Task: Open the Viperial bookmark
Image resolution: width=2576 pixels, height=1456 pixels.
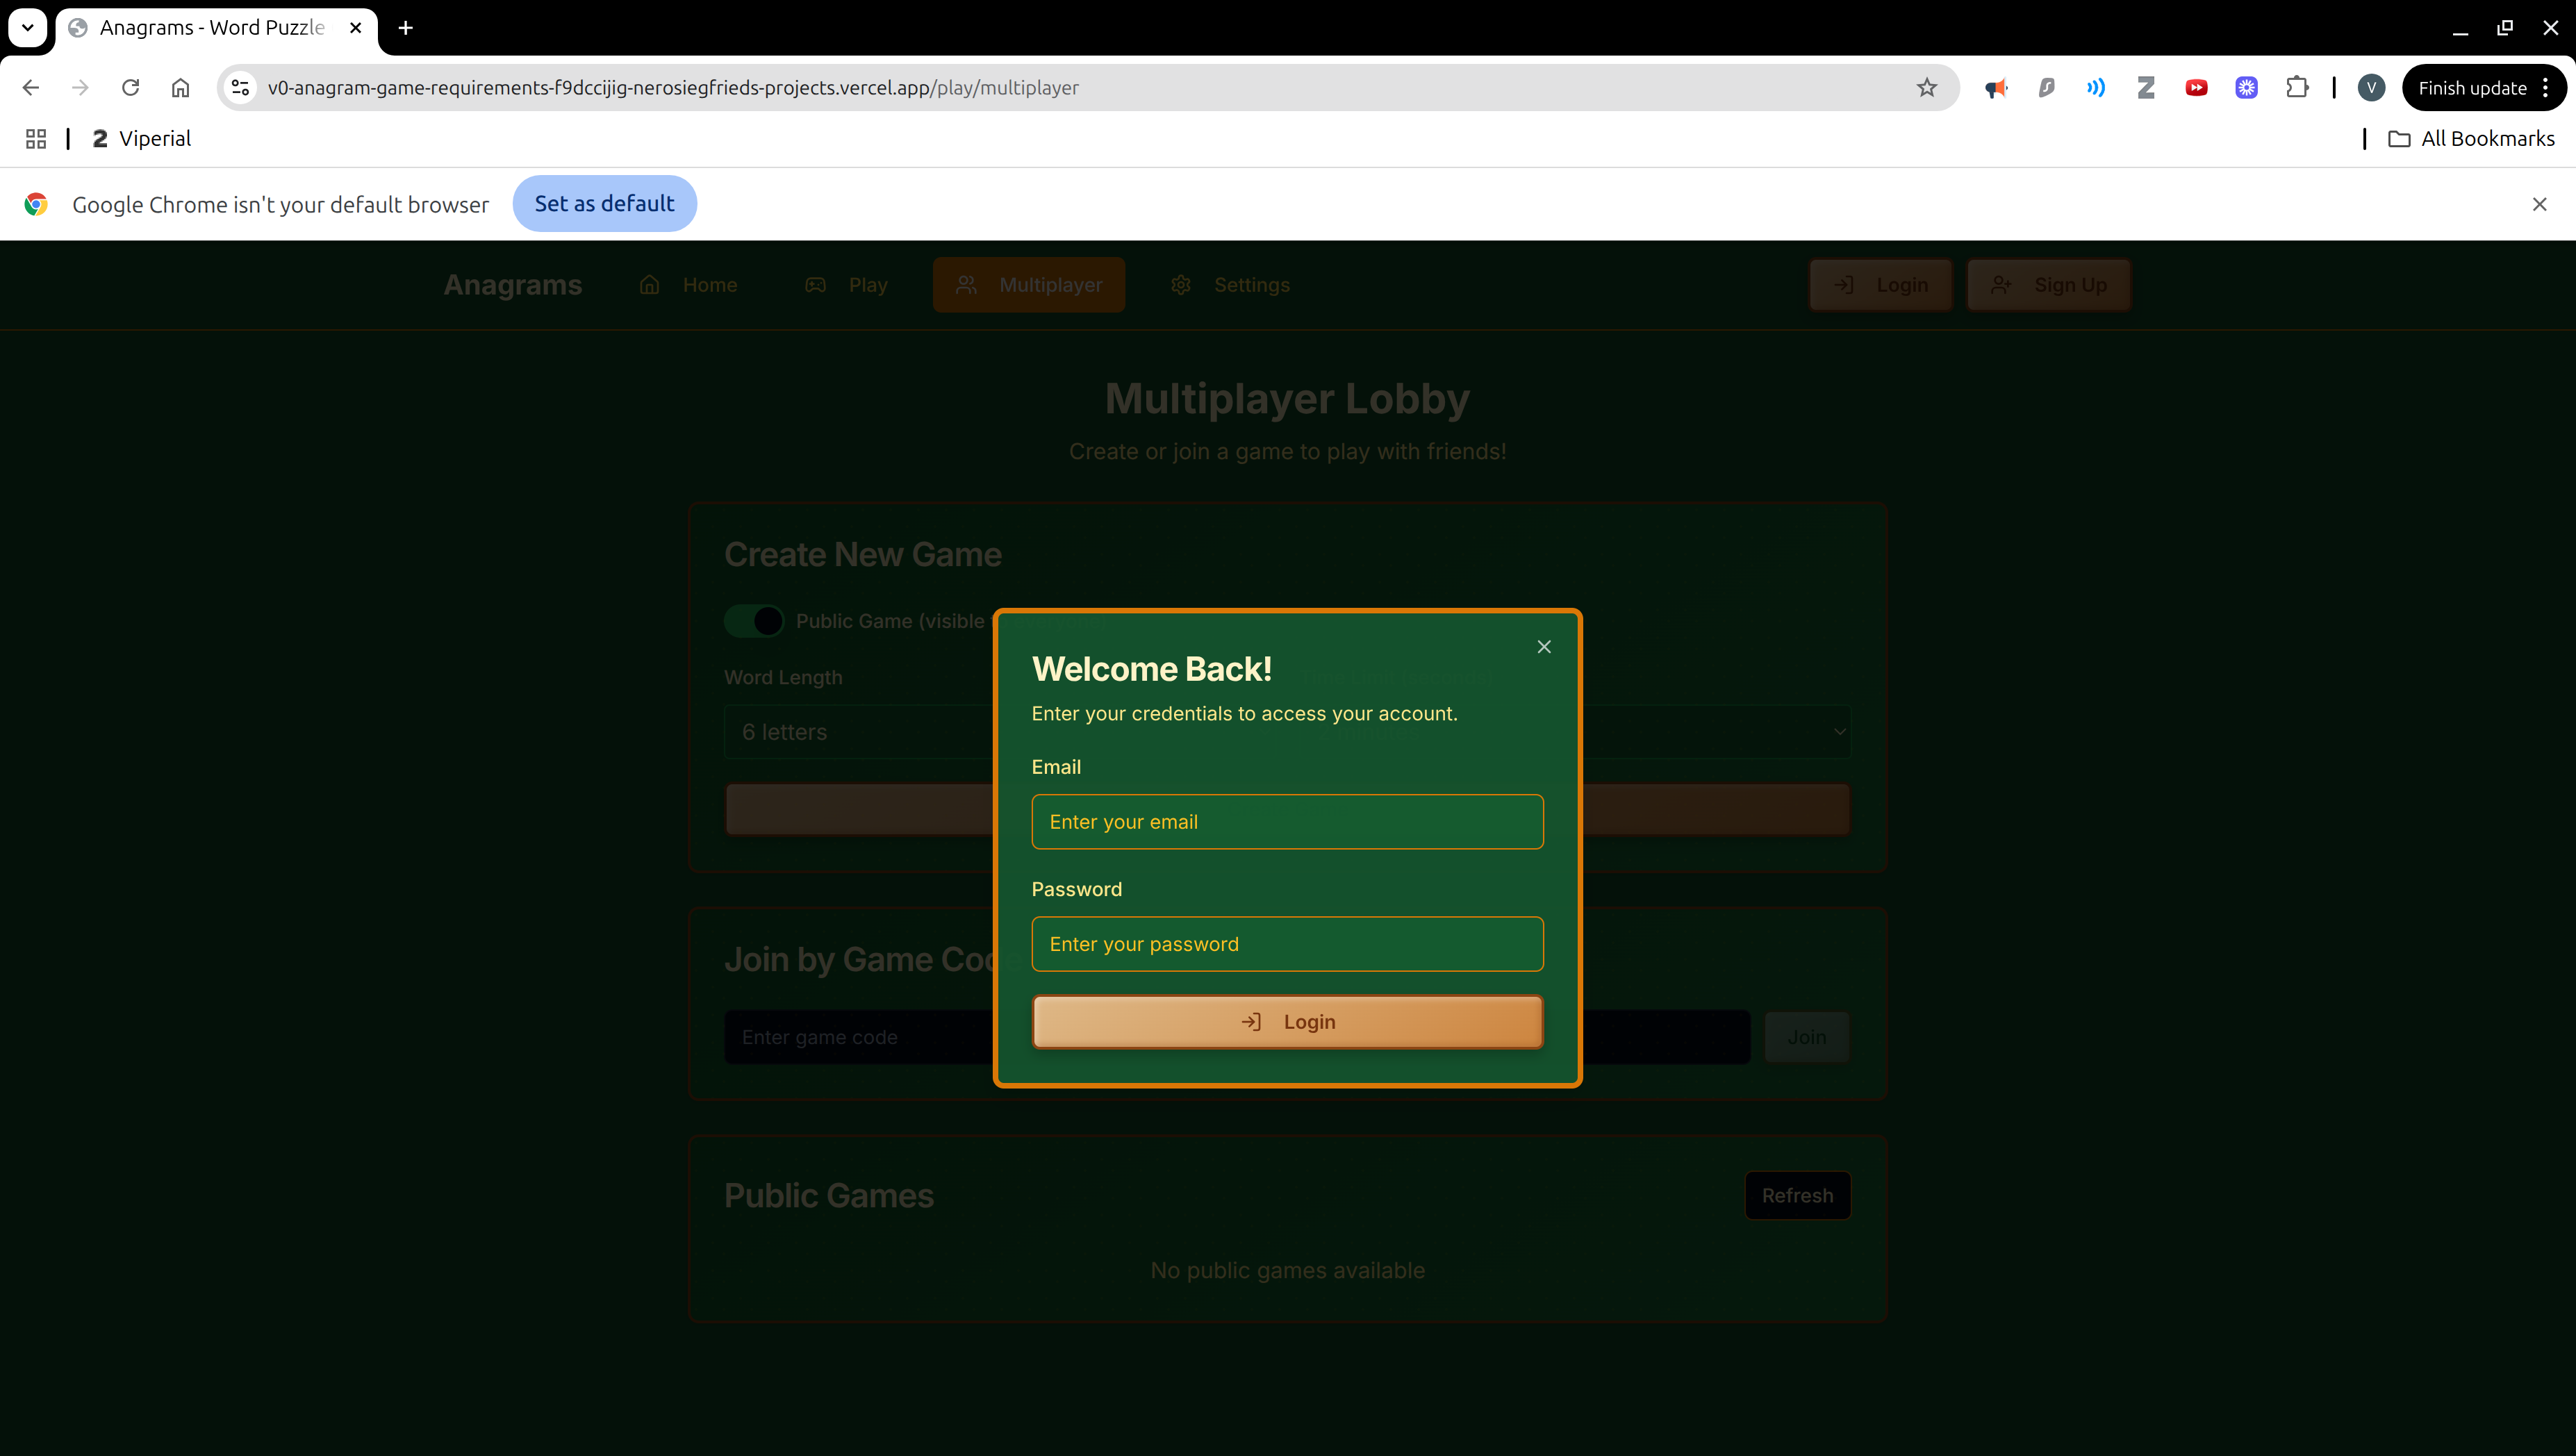Action: pyautogui.click(x=141, y=139)
